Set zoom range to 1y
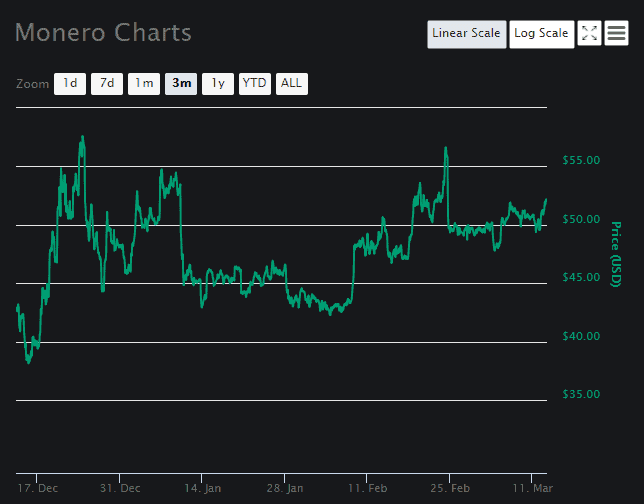The height and width of the screenshot is (504, 644). click(x=218, y=84)
